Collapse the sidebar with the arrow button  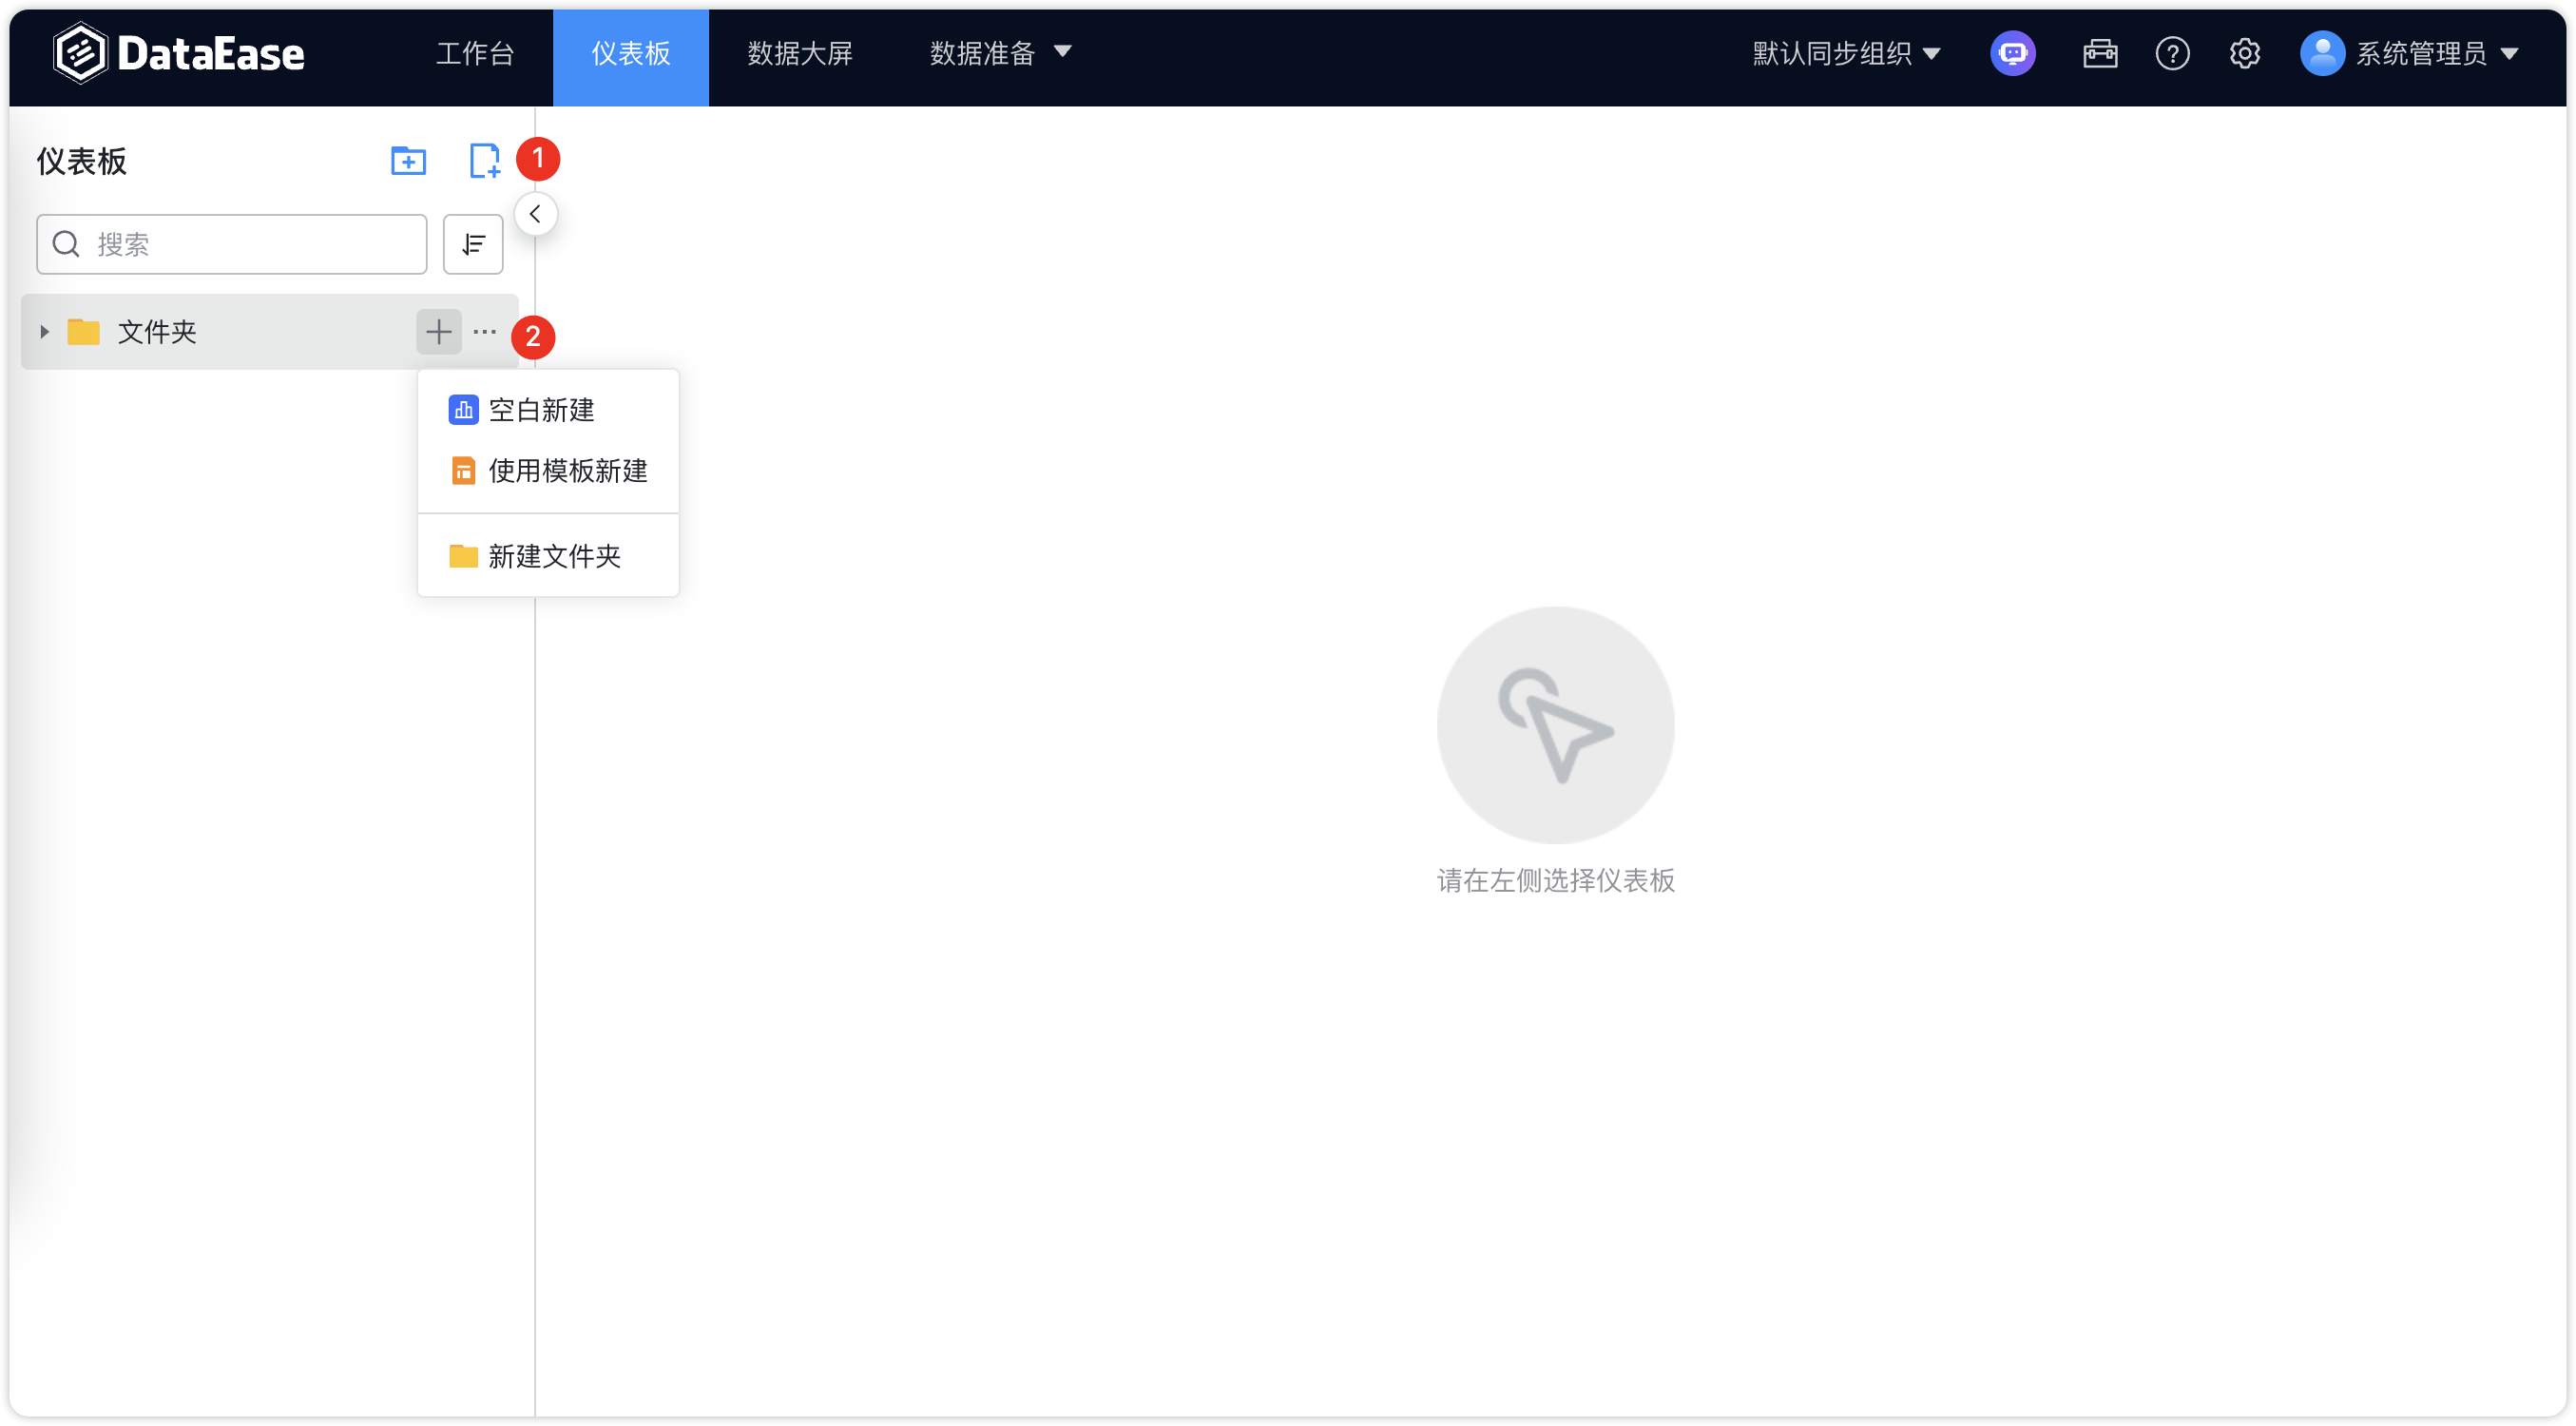click(535, 214)
